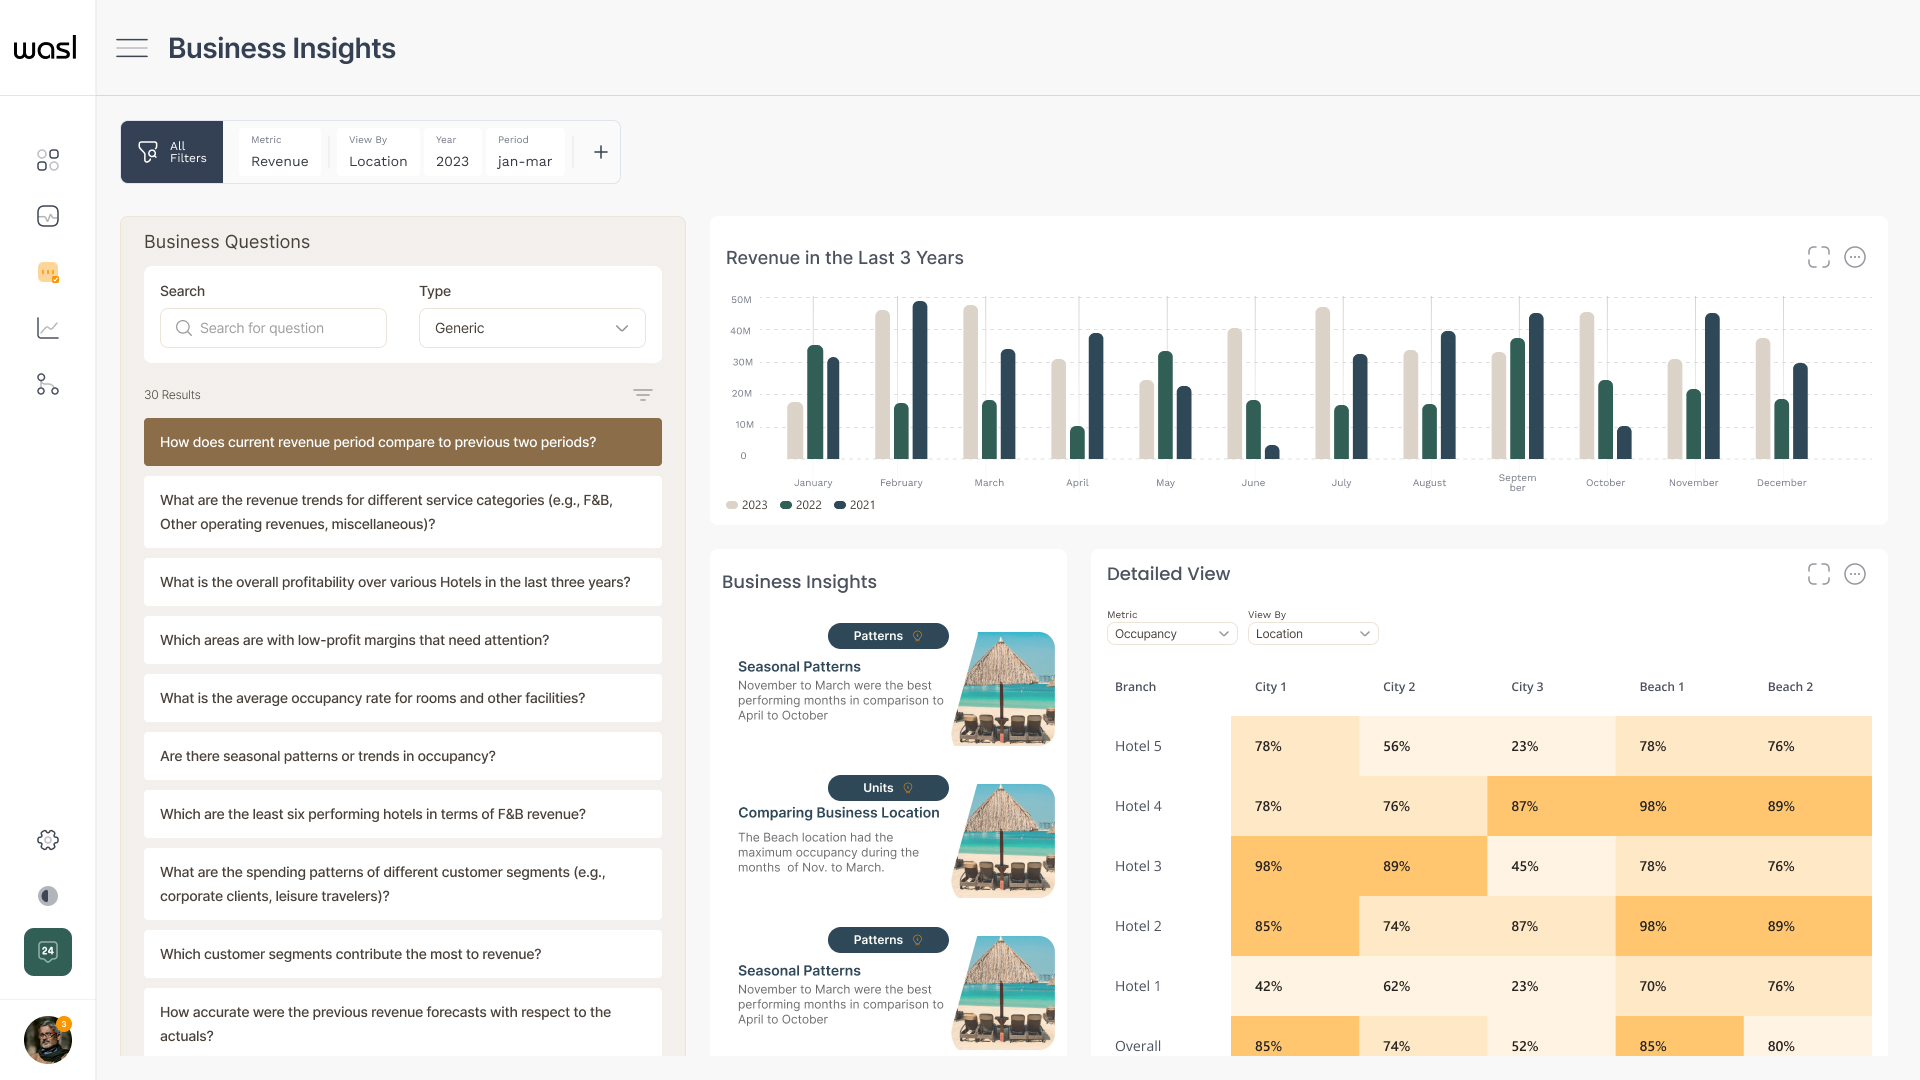1920x1080 pixels.
Task: Click the All Filters button
Action: 172,152
